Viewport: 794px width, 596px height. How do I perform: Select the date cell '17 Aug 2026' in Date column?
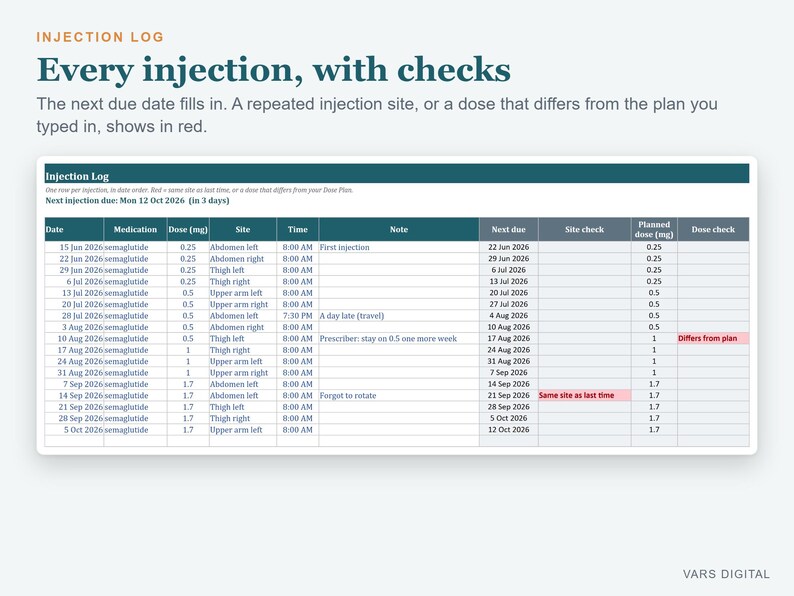coord(74,349)
